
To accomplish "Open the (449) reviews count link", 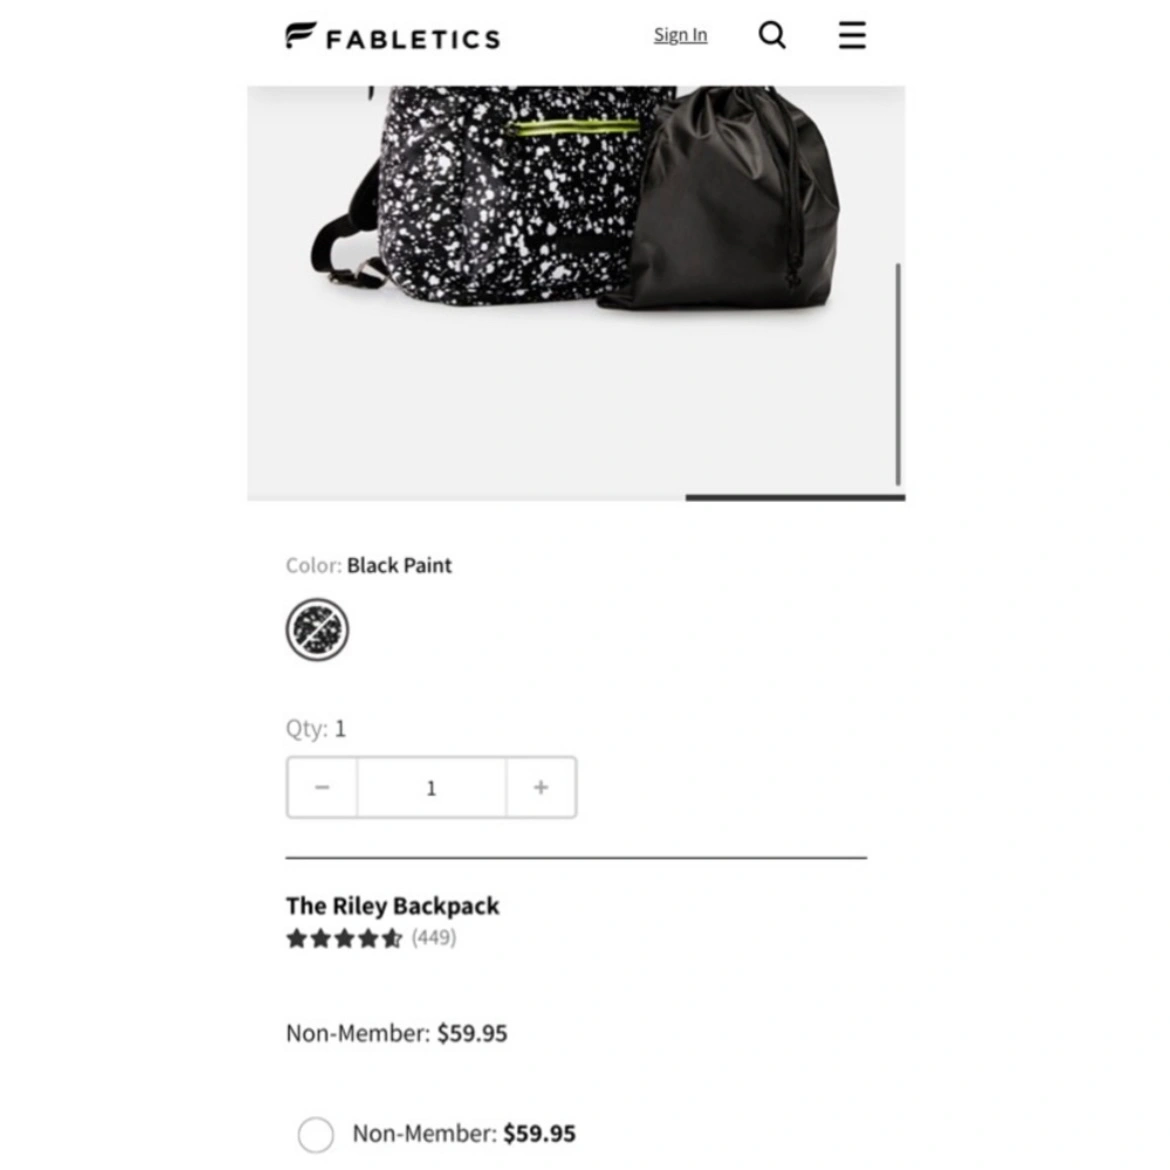I will tap(434, 937).
